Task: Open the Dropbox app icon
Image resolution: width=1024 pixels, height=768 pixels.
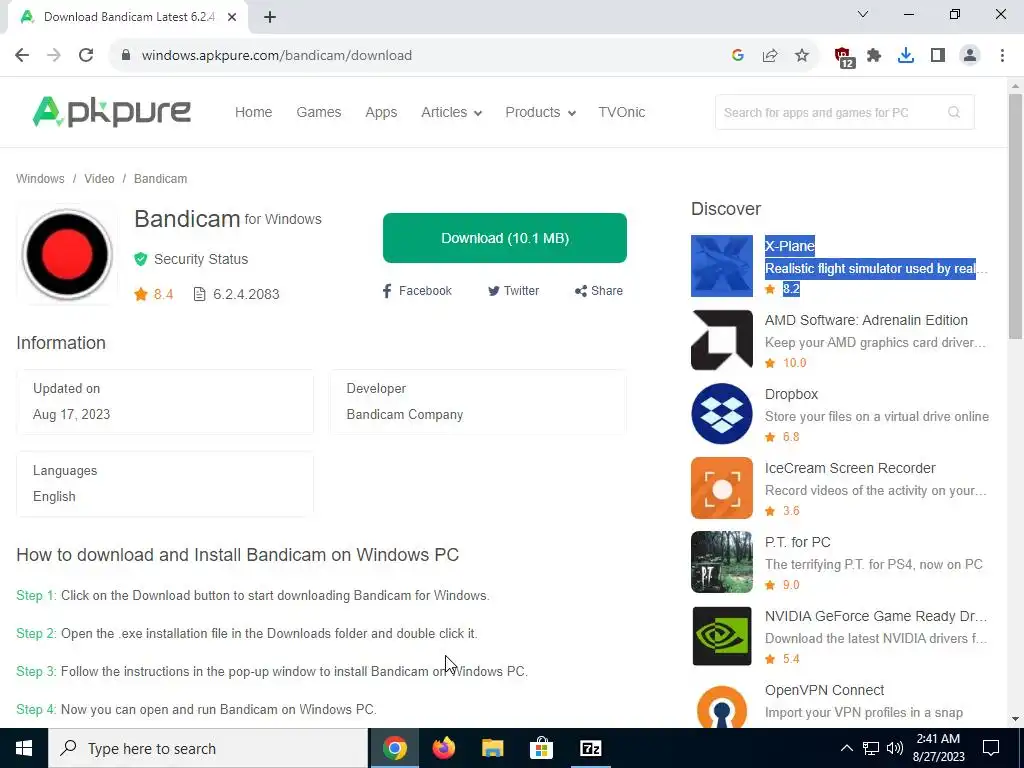Action: pos(722,413)
